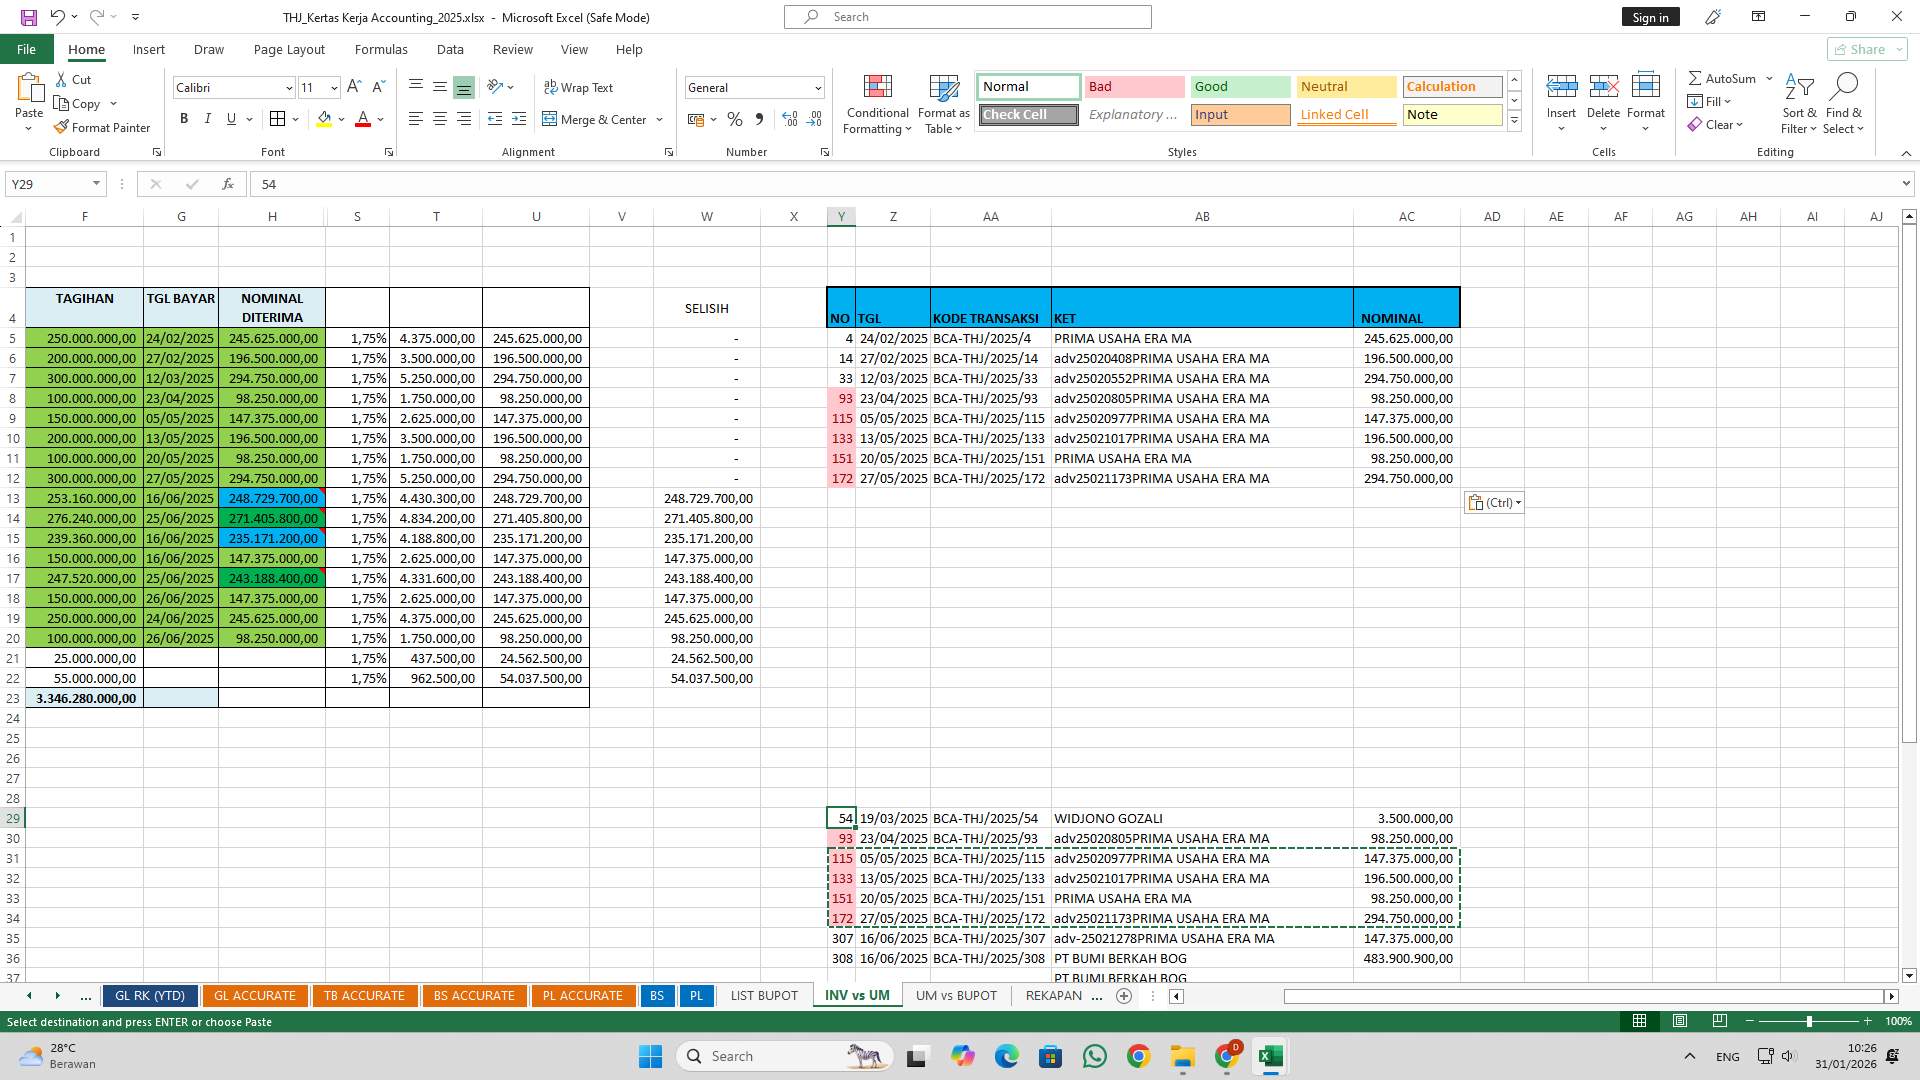Select cell Y29 in the Name Box
This screenshot has height=1080, width=1920.
(x=50, y=184)
